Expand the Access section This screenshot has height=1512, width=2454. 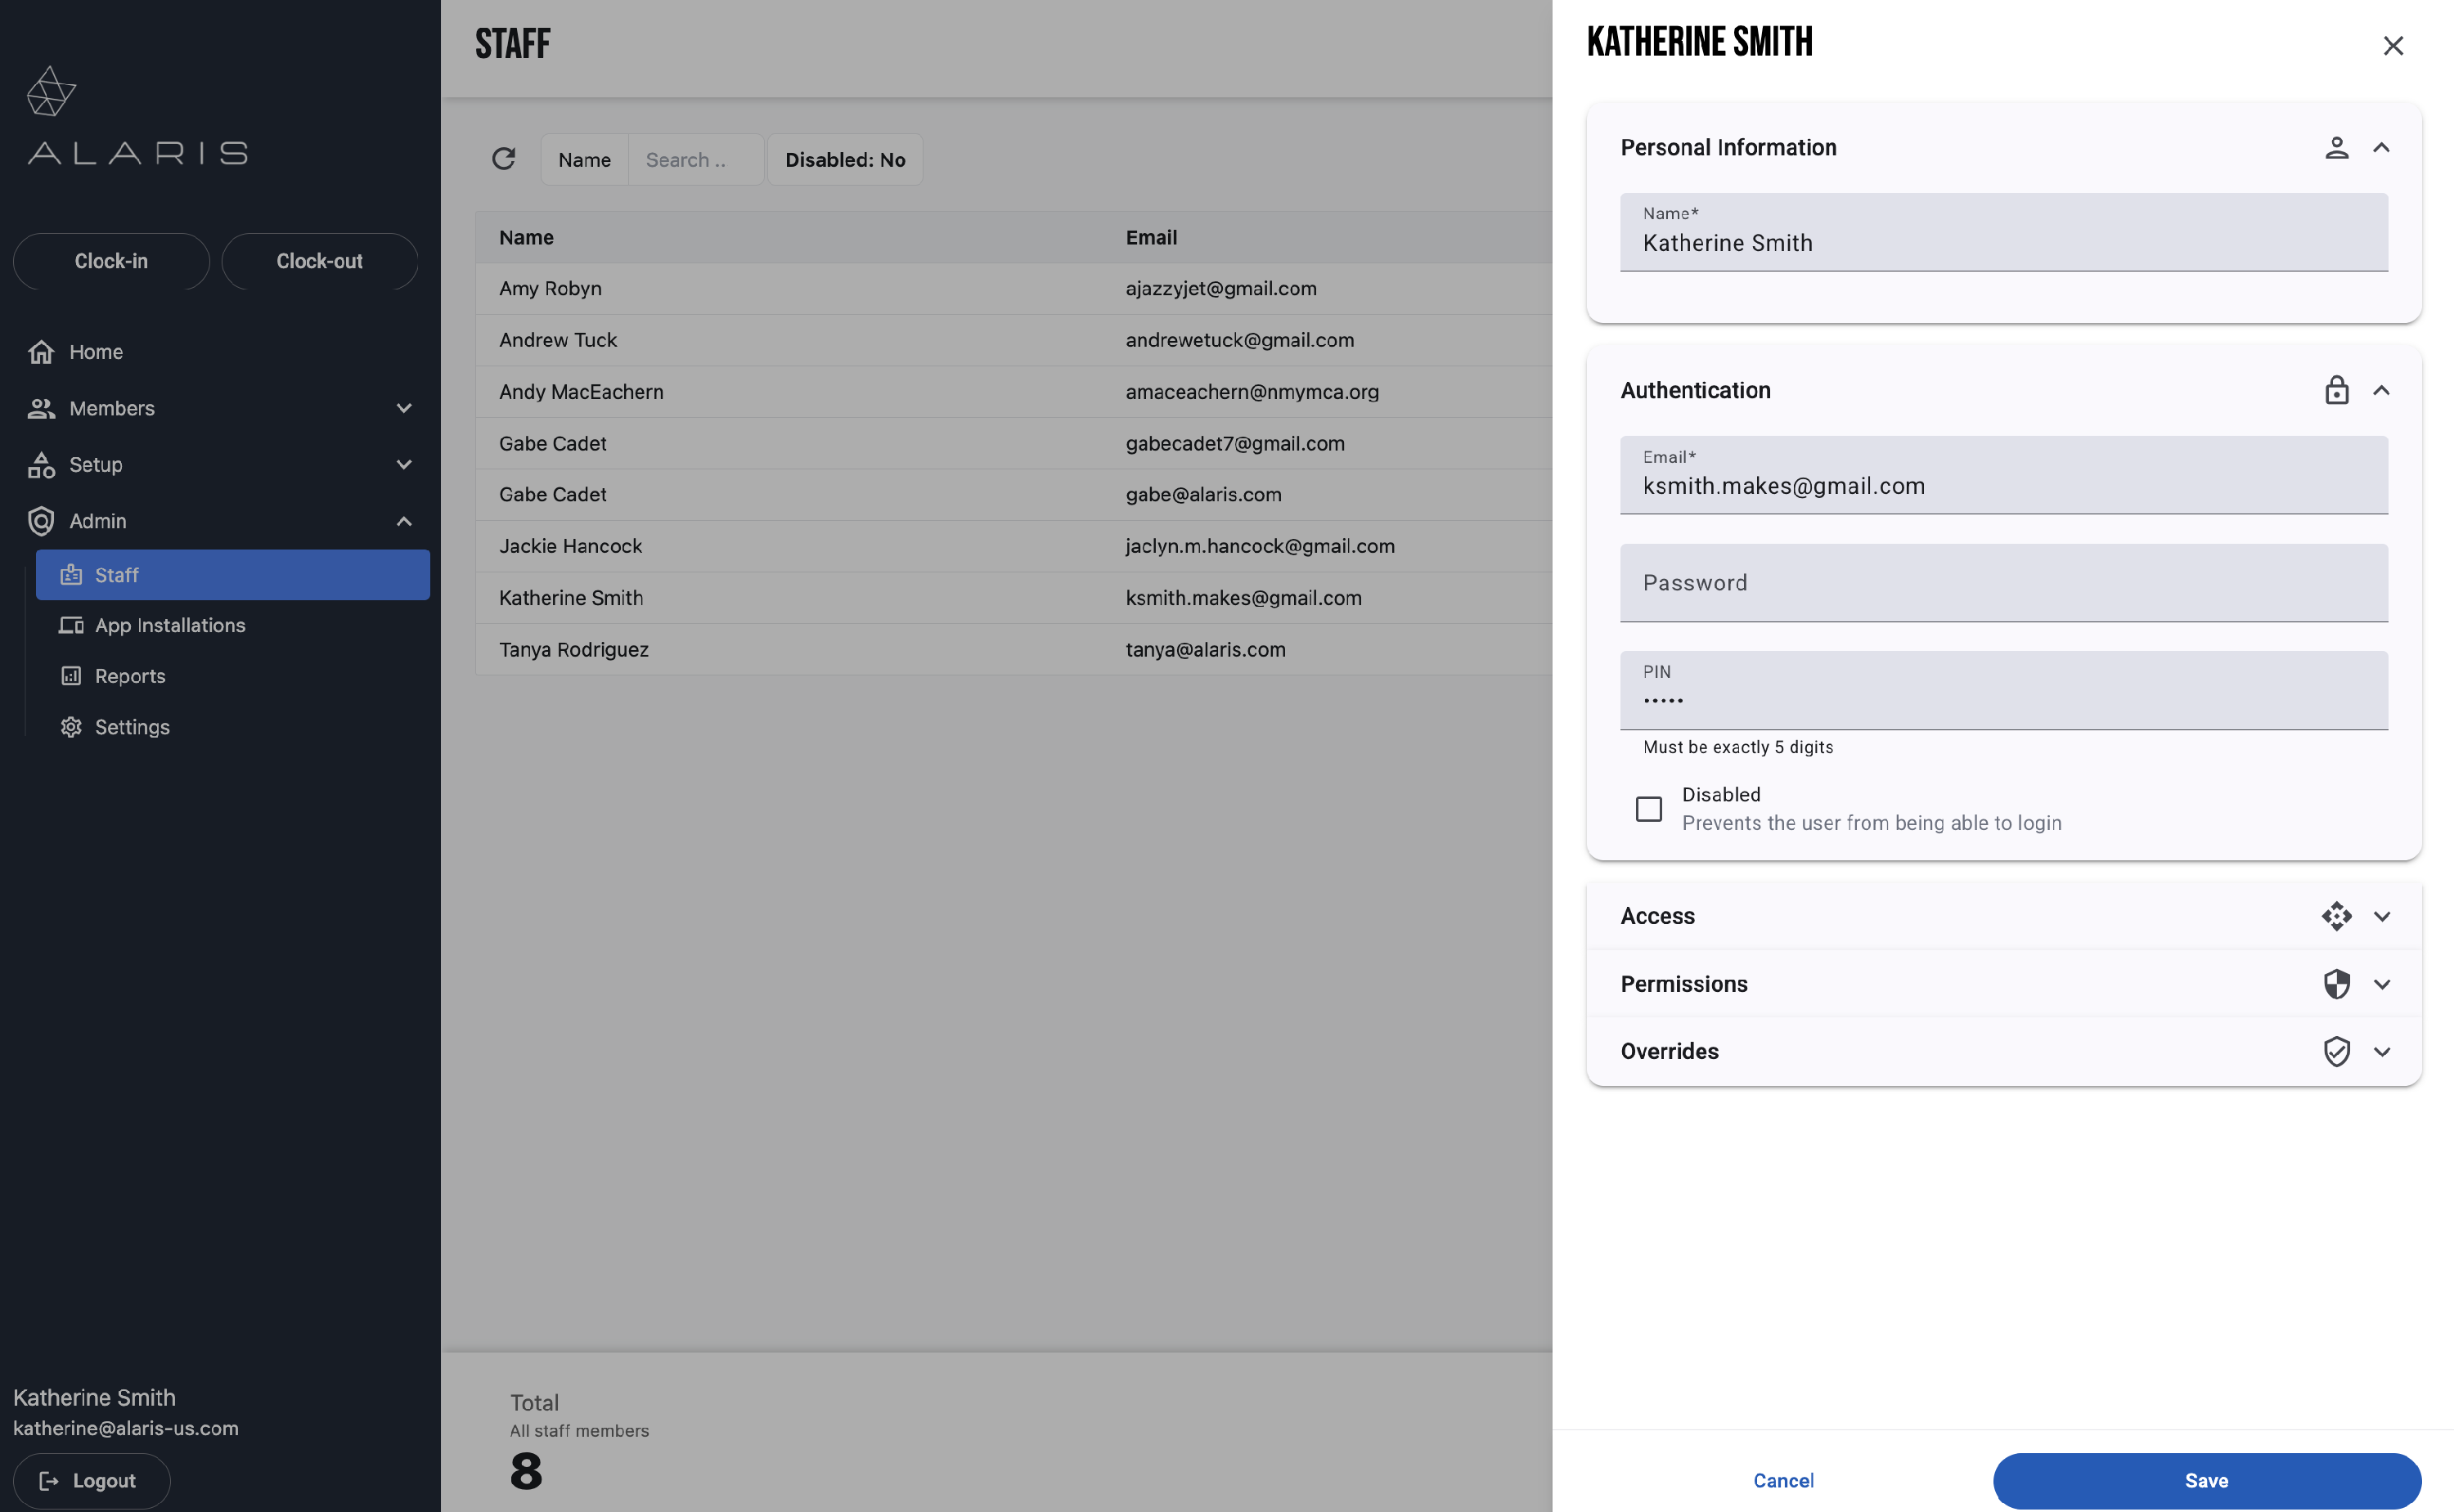(2381, 916)
